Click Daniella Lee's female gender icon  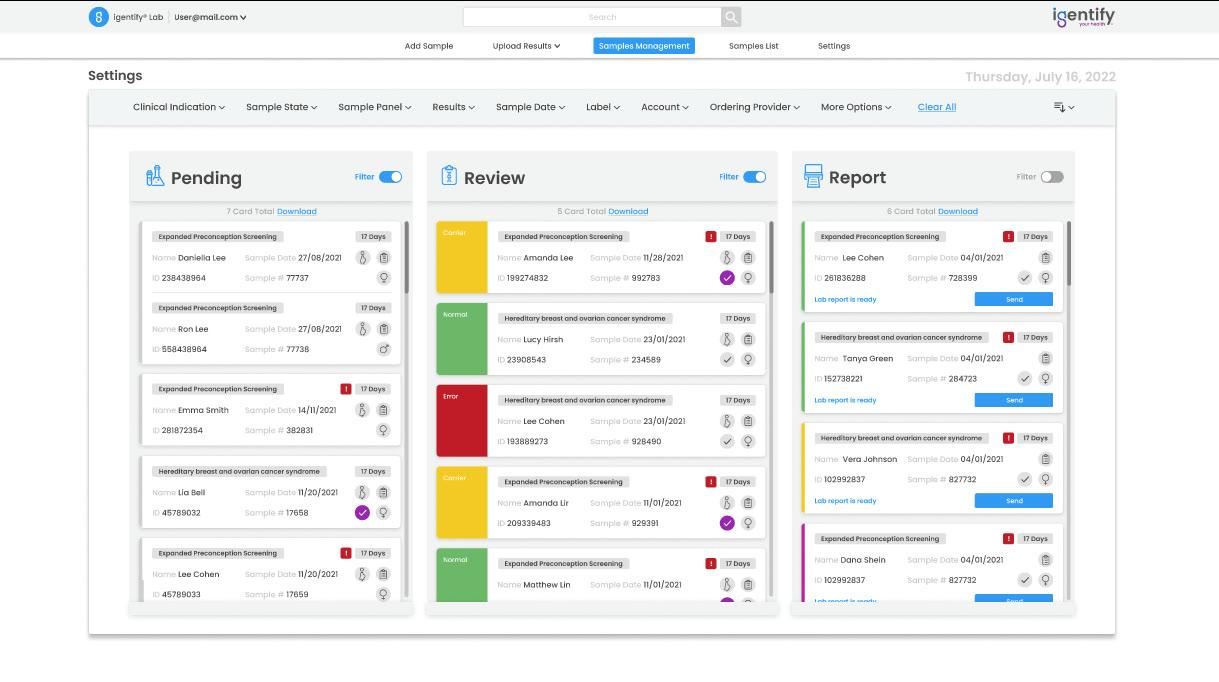tap(383, 278)
